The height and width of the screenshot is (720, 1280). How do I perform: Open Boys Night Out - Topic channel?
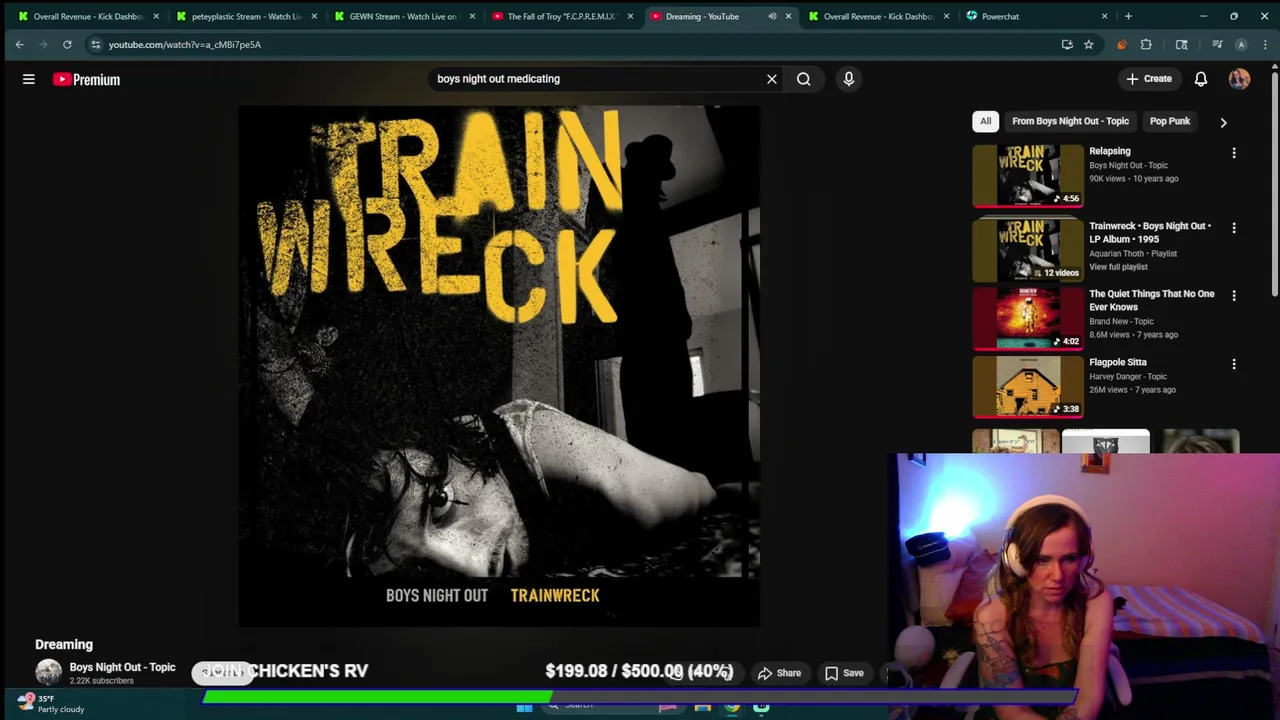click(x=122, y=667)
